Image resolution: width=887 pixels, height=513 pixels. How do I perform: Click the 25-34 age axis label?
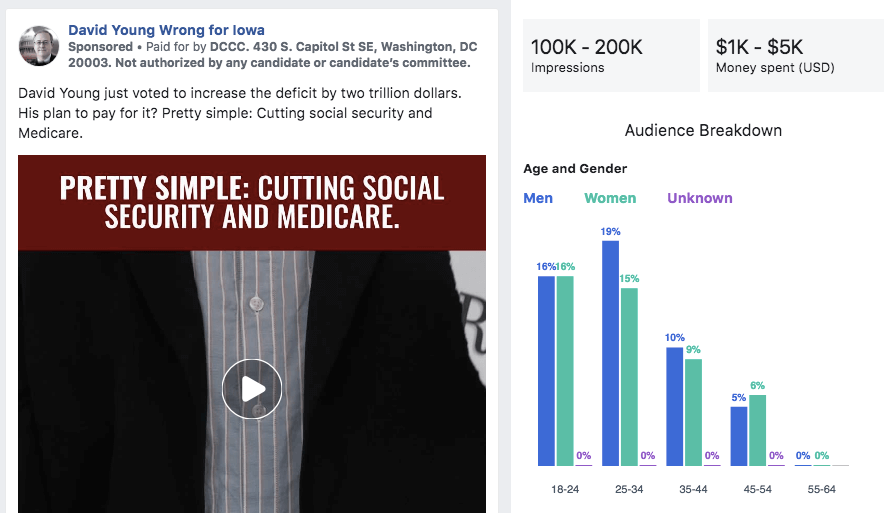point(629,490)
